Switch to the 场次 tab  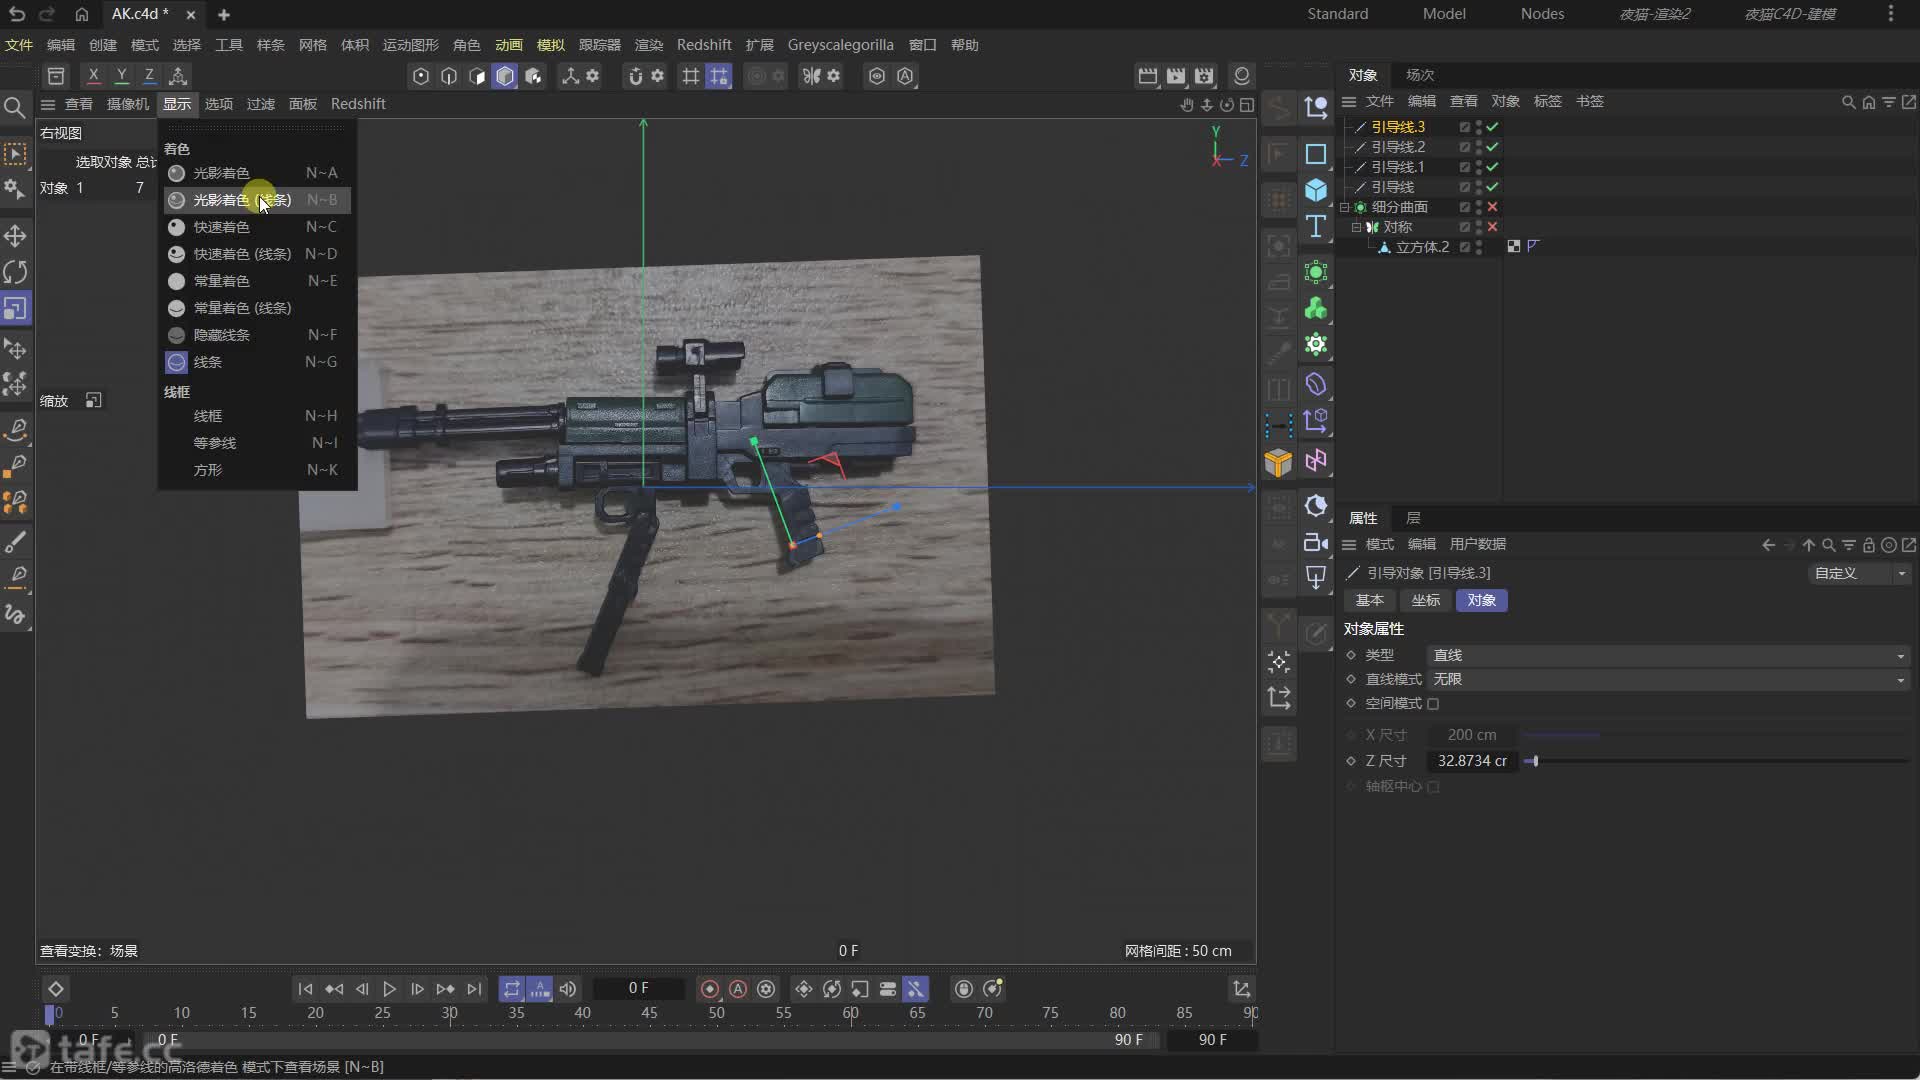(1419, 75)
